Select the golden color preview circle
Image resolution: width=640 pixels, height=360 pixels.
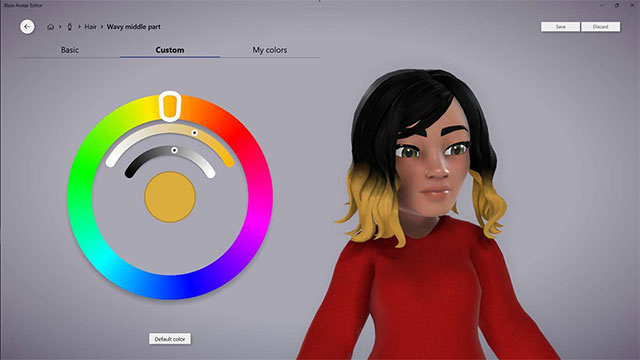tap(170, 197)
